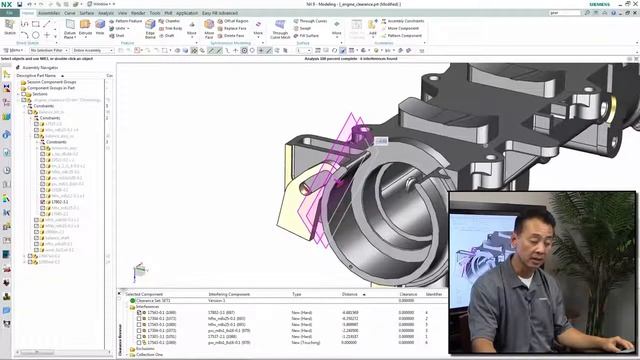Viewport: 640px width, 360px height.
Task: Click the Trim Body command
Action: tap(171, 28)
